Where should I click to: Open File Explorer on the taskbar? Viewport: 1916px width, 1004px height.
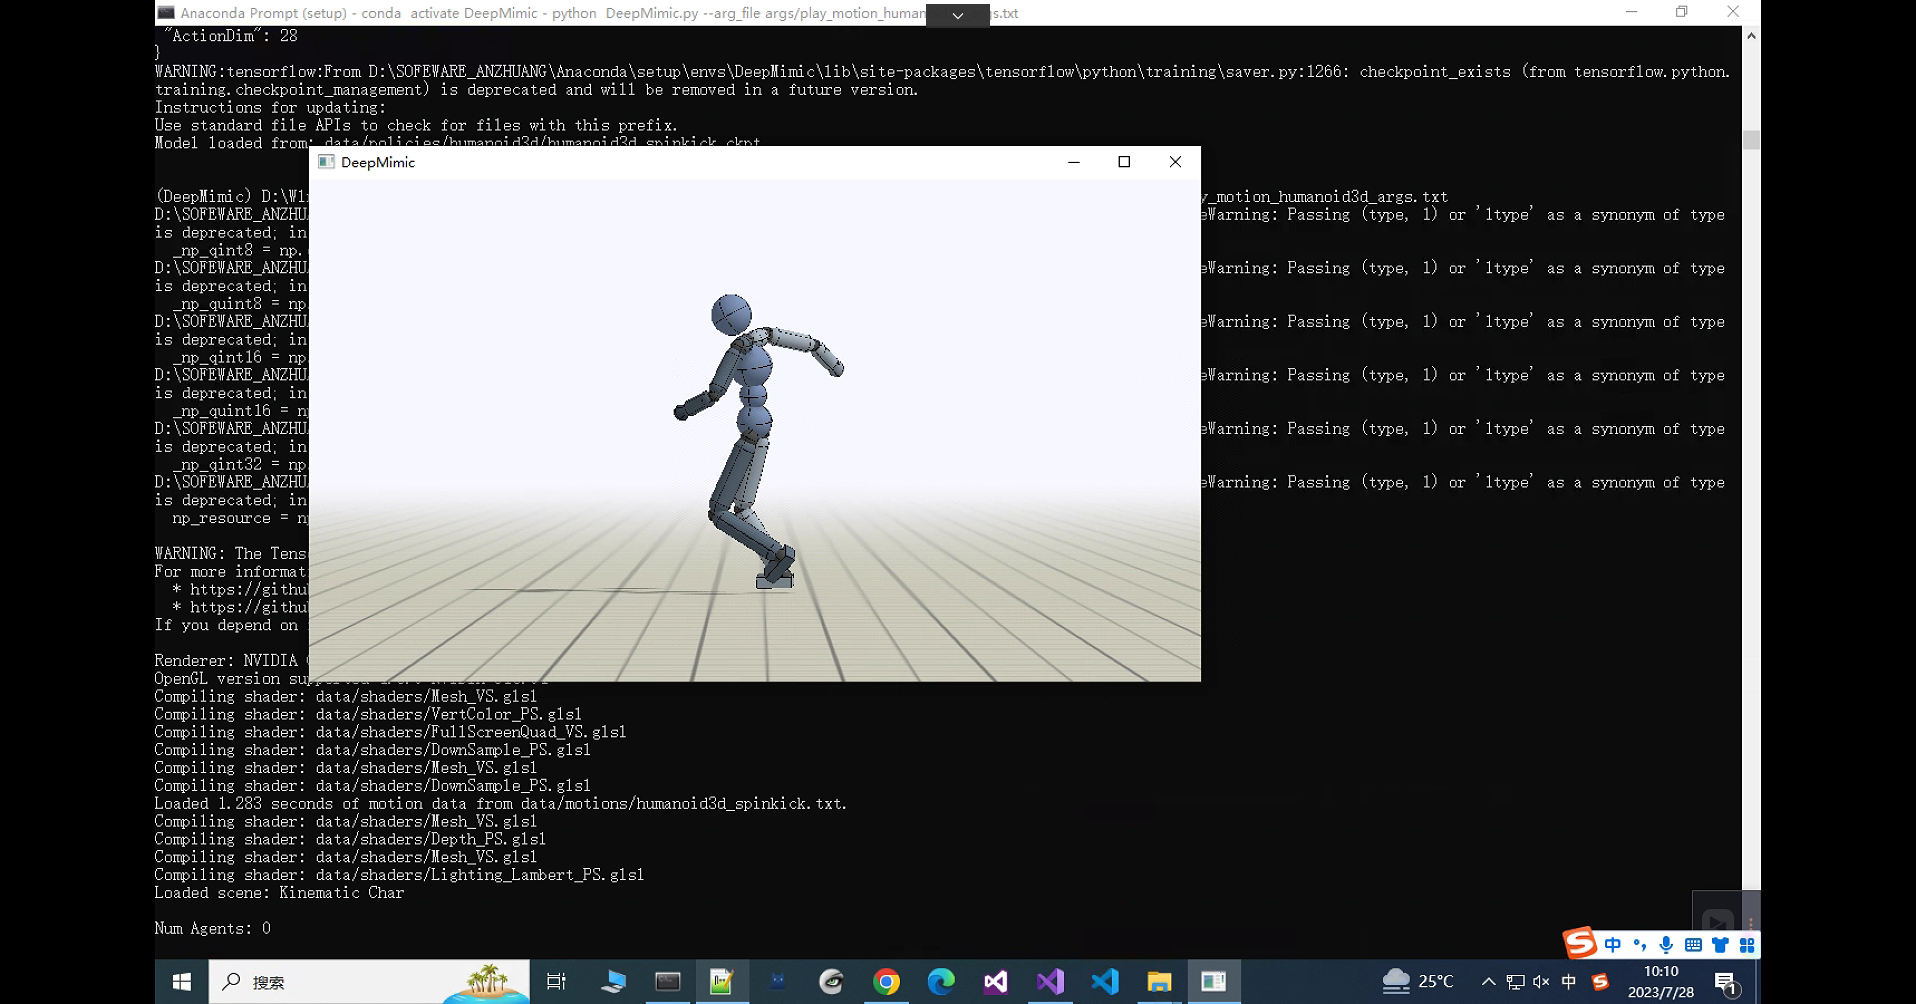(1158, 981)
